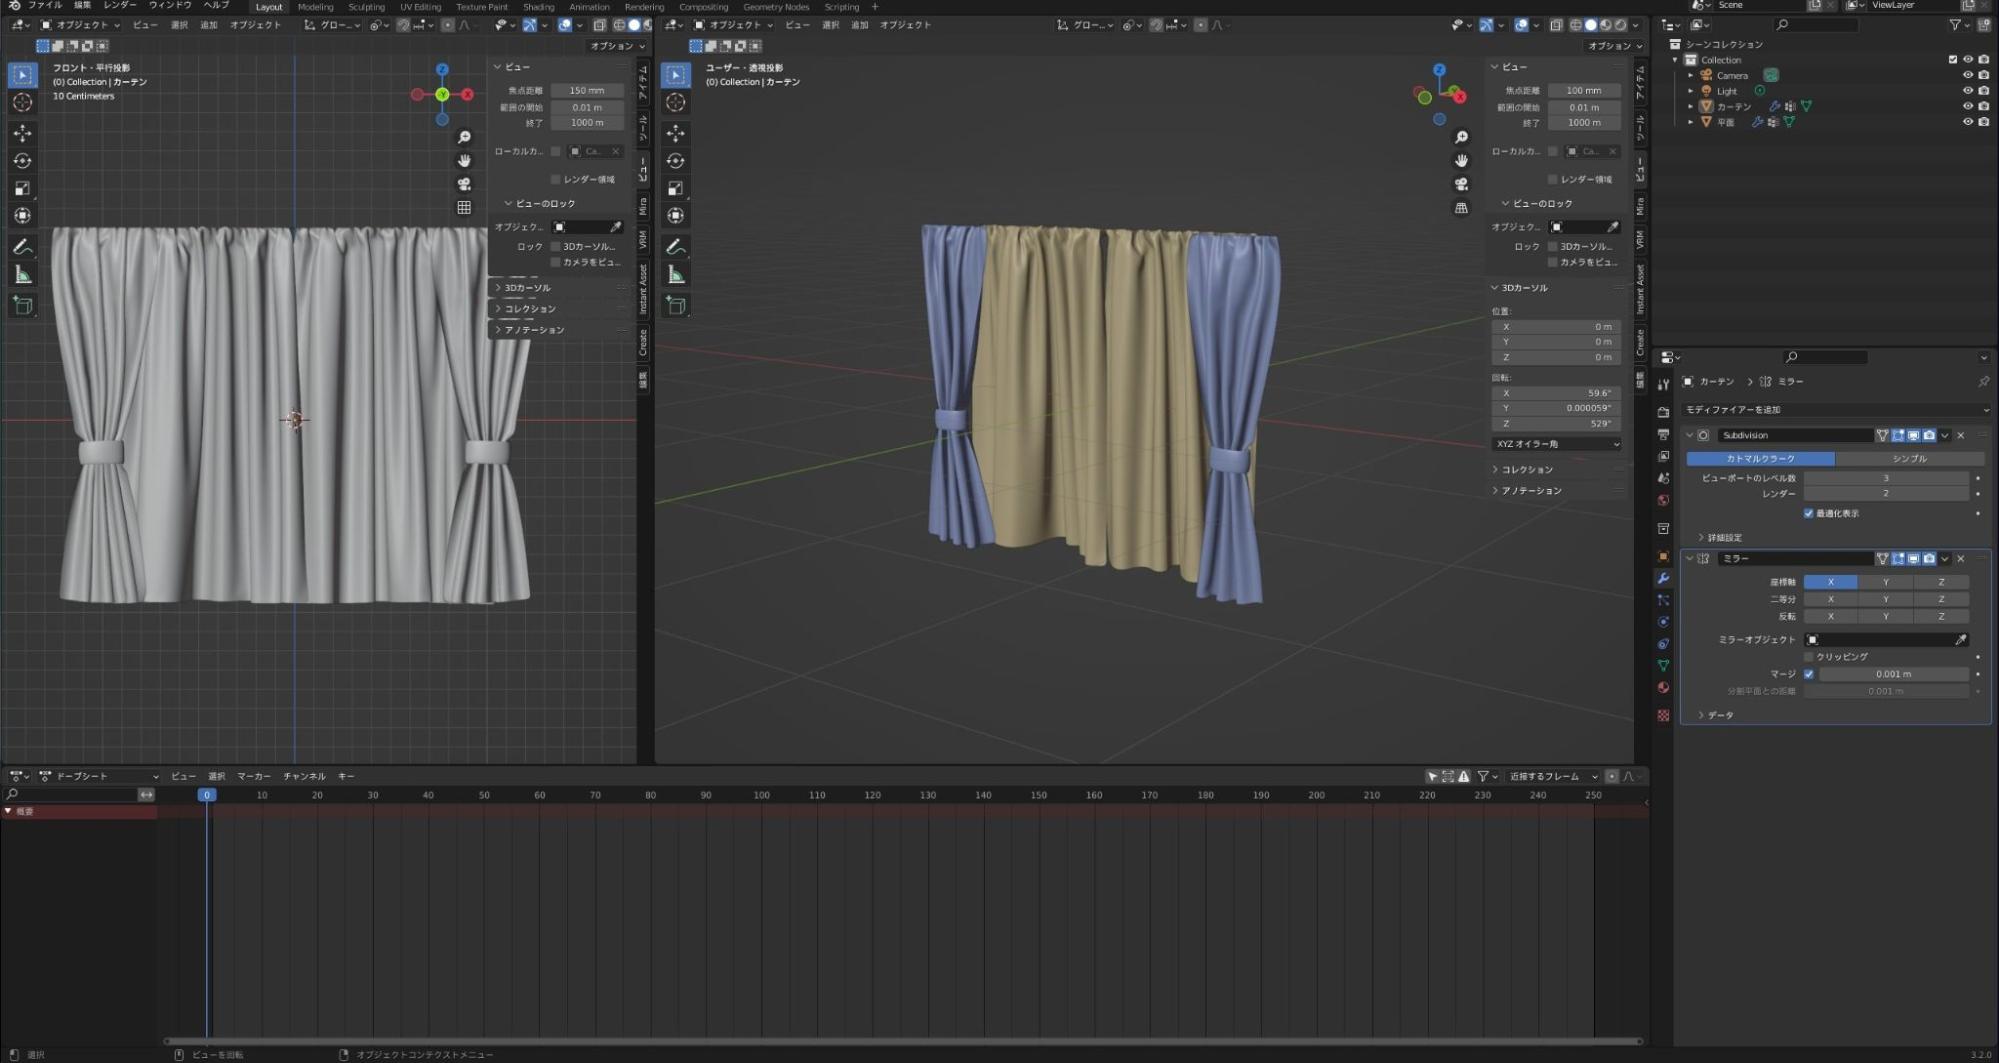Click the マーカー menu in dope sheet

point(253,777)
